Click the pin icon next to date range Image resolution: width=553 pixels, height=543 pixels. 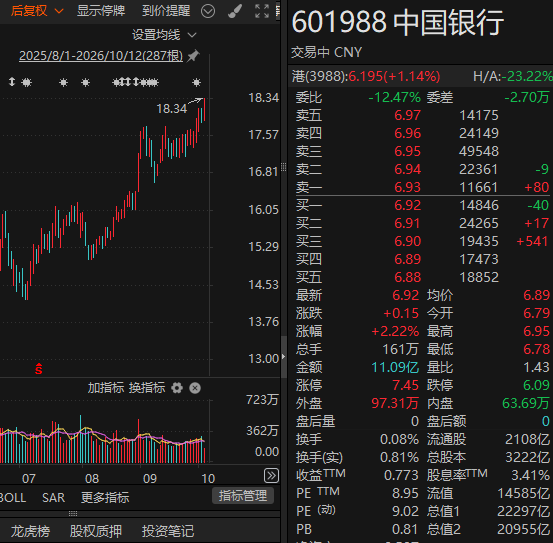[x=193, y=56]
